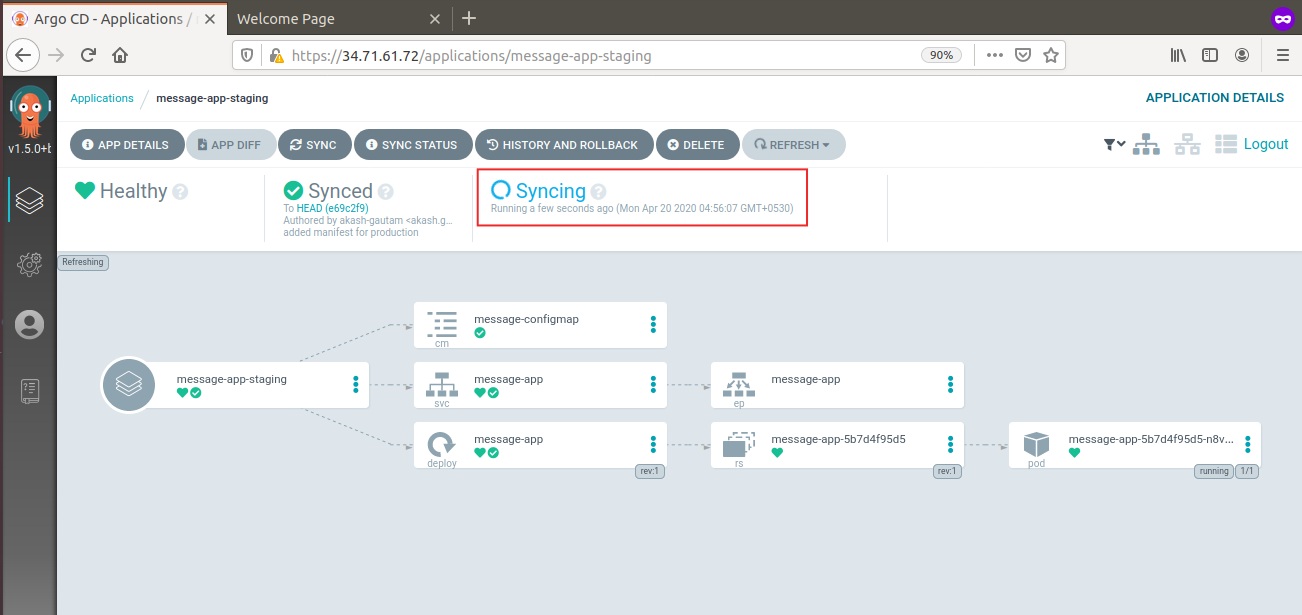Click the Healthy status label
Viewport: 1302px width, 615px height.
pyautogui.click(x=133, y=191)
